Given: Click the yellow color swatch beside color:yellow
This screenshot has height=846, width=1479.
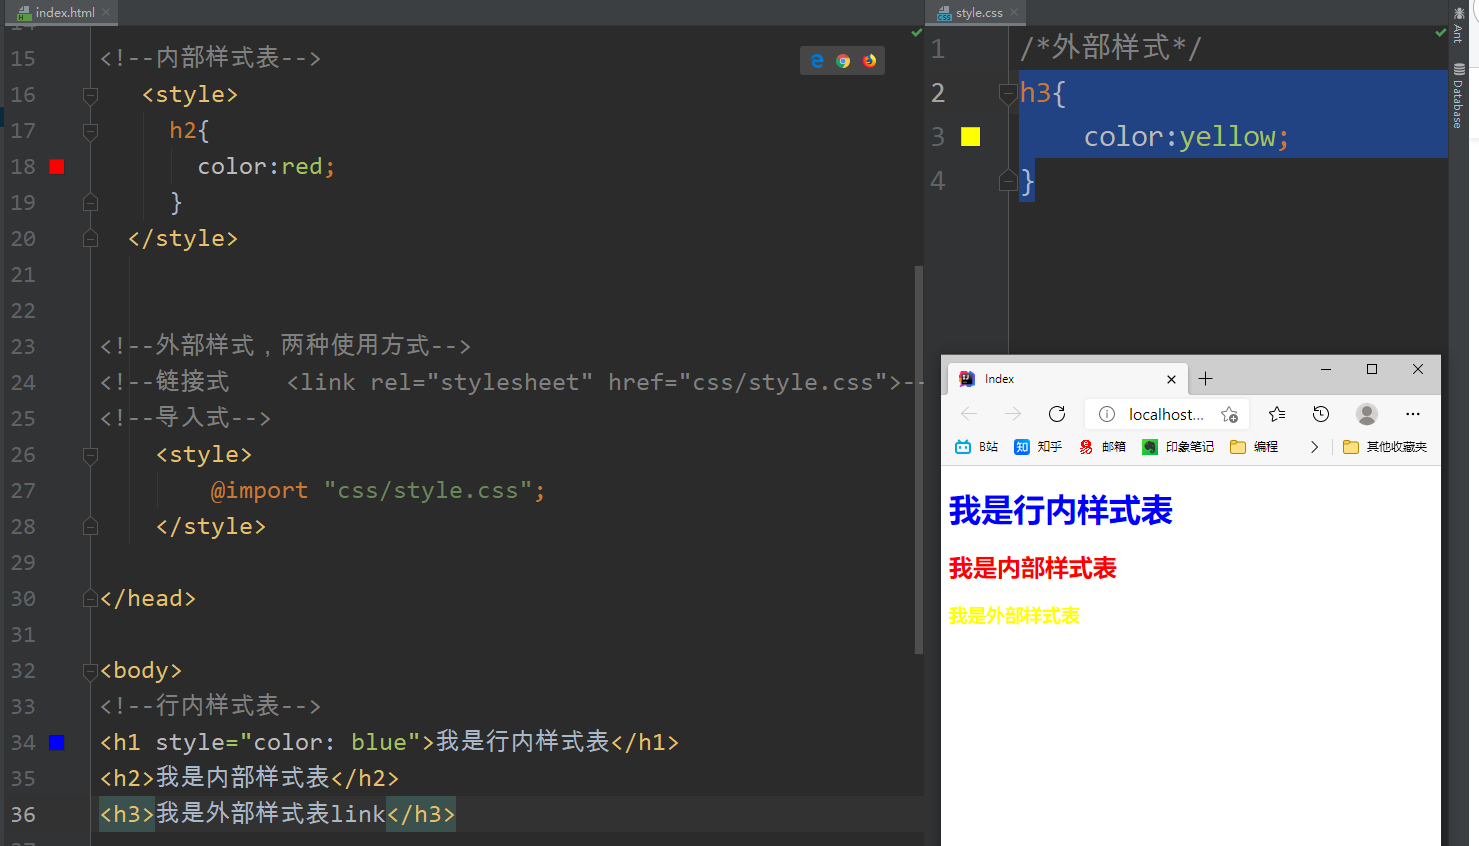Looking at the screenshot, I should (x=970, y=136).
